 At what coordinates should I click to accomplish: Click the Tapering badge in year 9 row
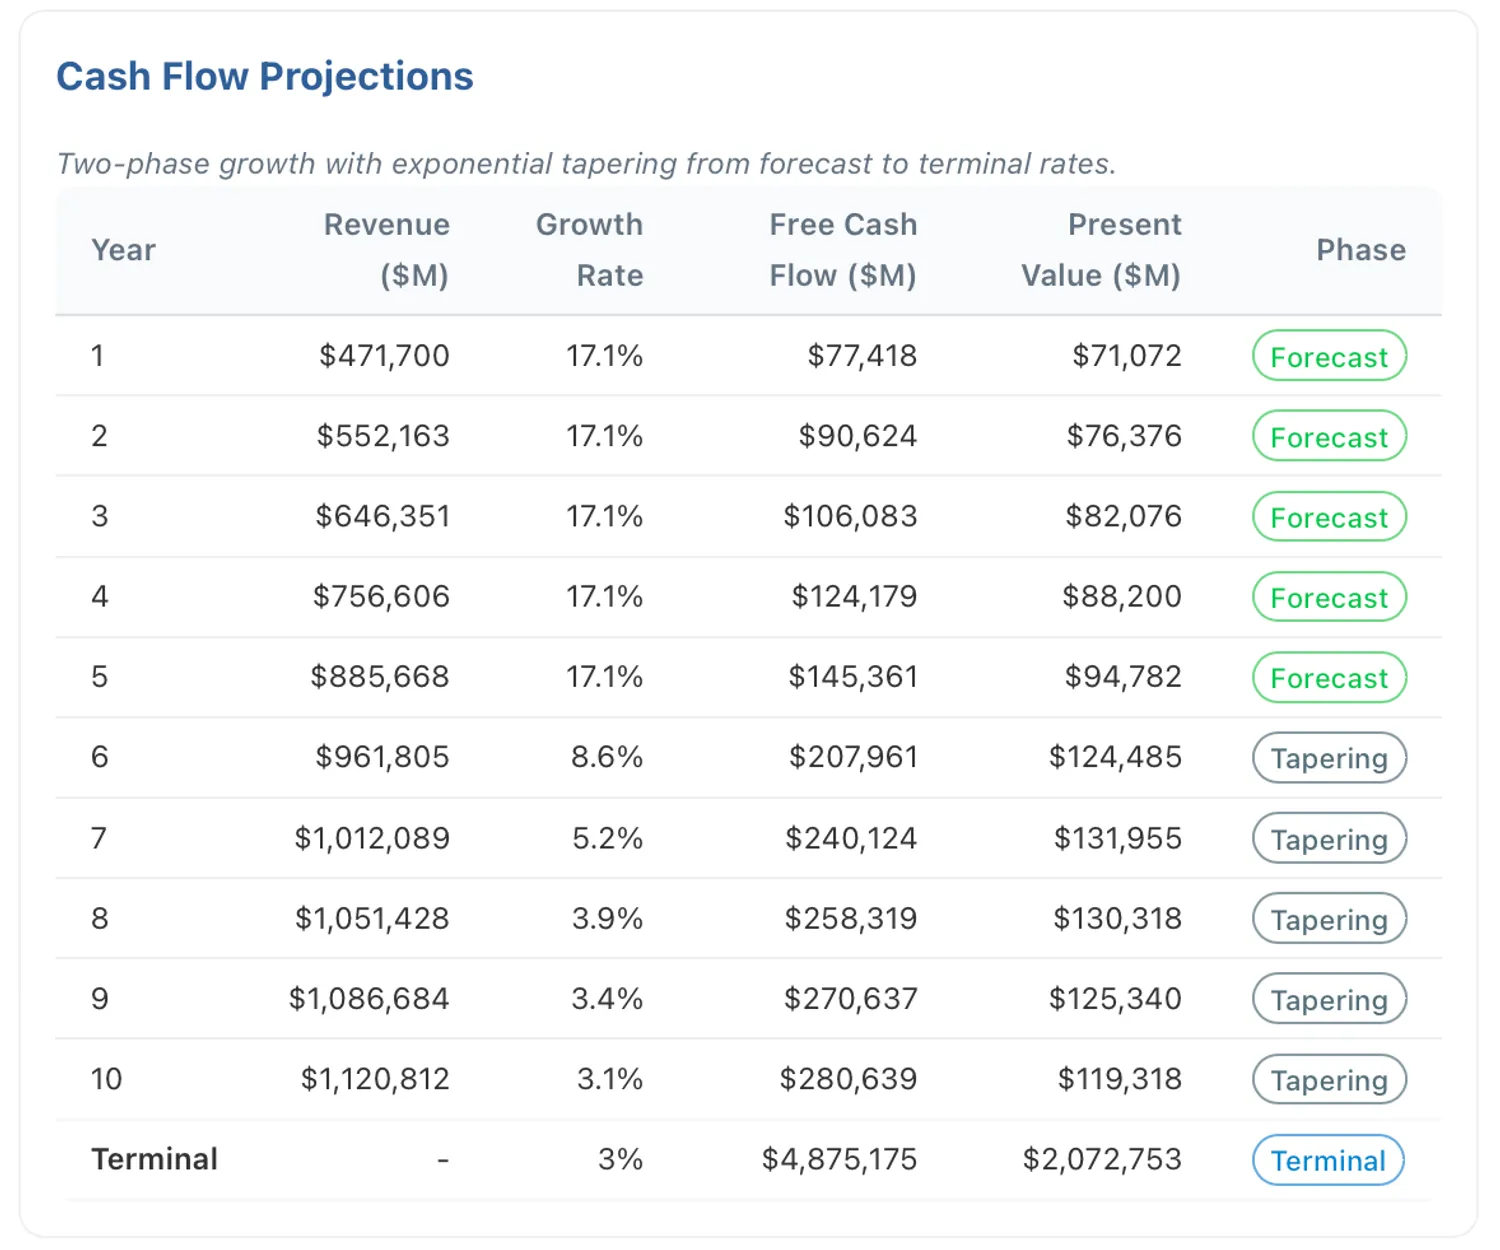[x=1329, y=999]
